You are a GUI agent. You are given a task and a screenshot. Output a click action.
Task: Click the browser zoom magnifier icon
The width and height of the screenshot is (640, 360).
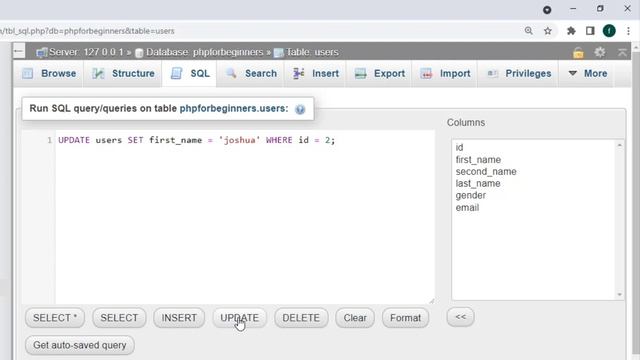click(x=529, y=31)
